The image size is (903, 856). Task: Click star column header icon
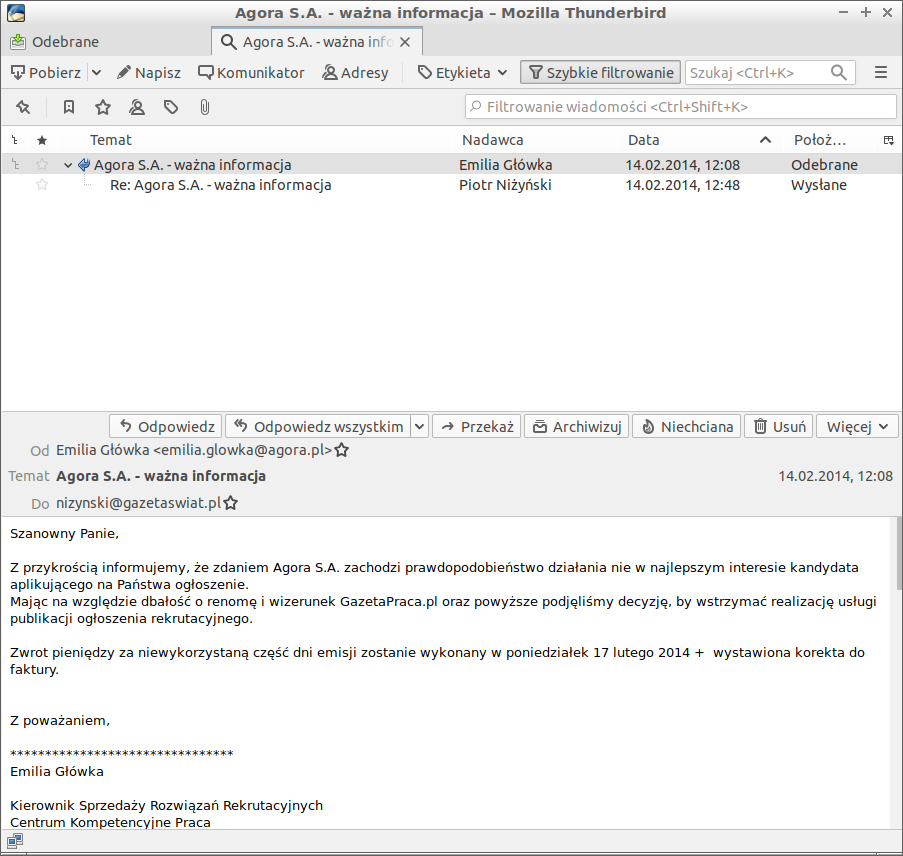point(41,140)
